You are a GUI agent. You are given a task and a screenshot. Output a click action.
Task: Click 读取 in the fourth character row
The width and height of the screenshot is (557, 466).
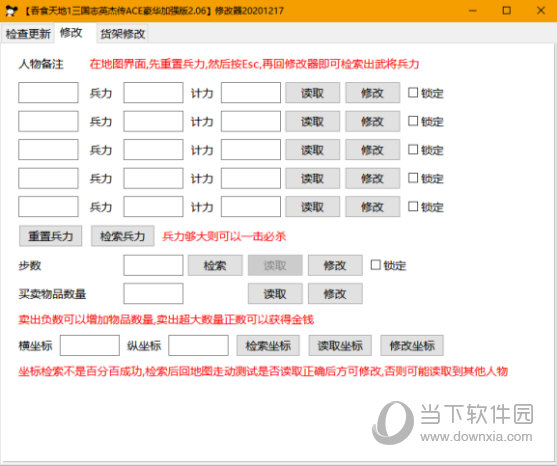pyautogui.click(x=313, y=178)
